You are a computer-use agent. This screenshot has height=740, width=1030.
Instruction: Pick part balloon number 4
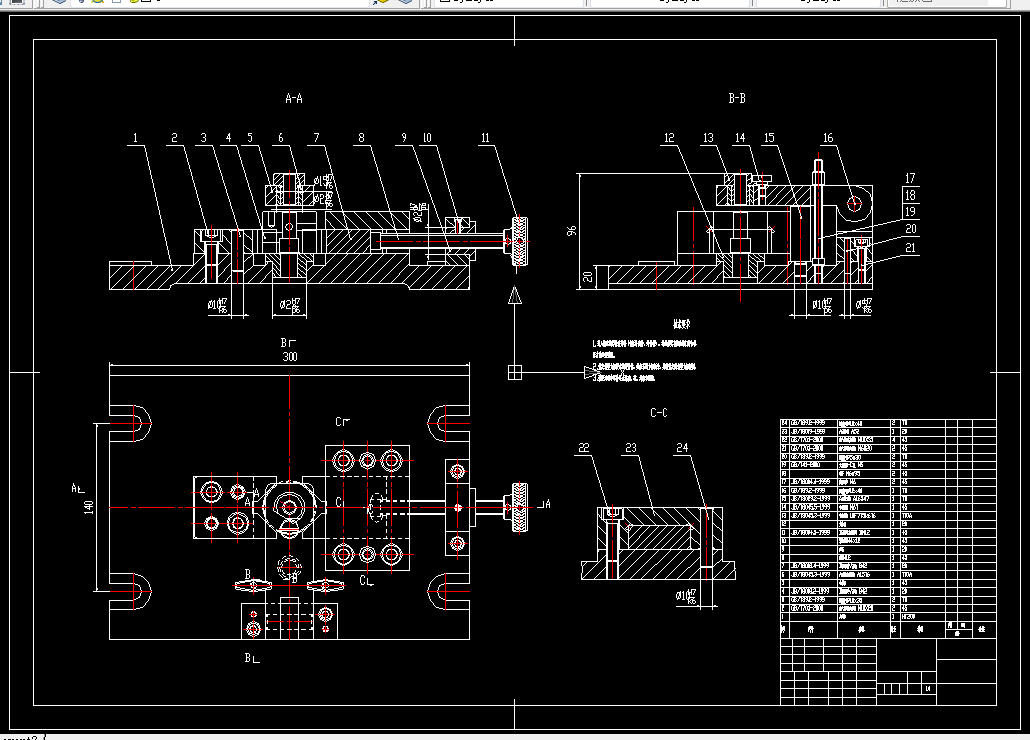[x=229, y=138]
